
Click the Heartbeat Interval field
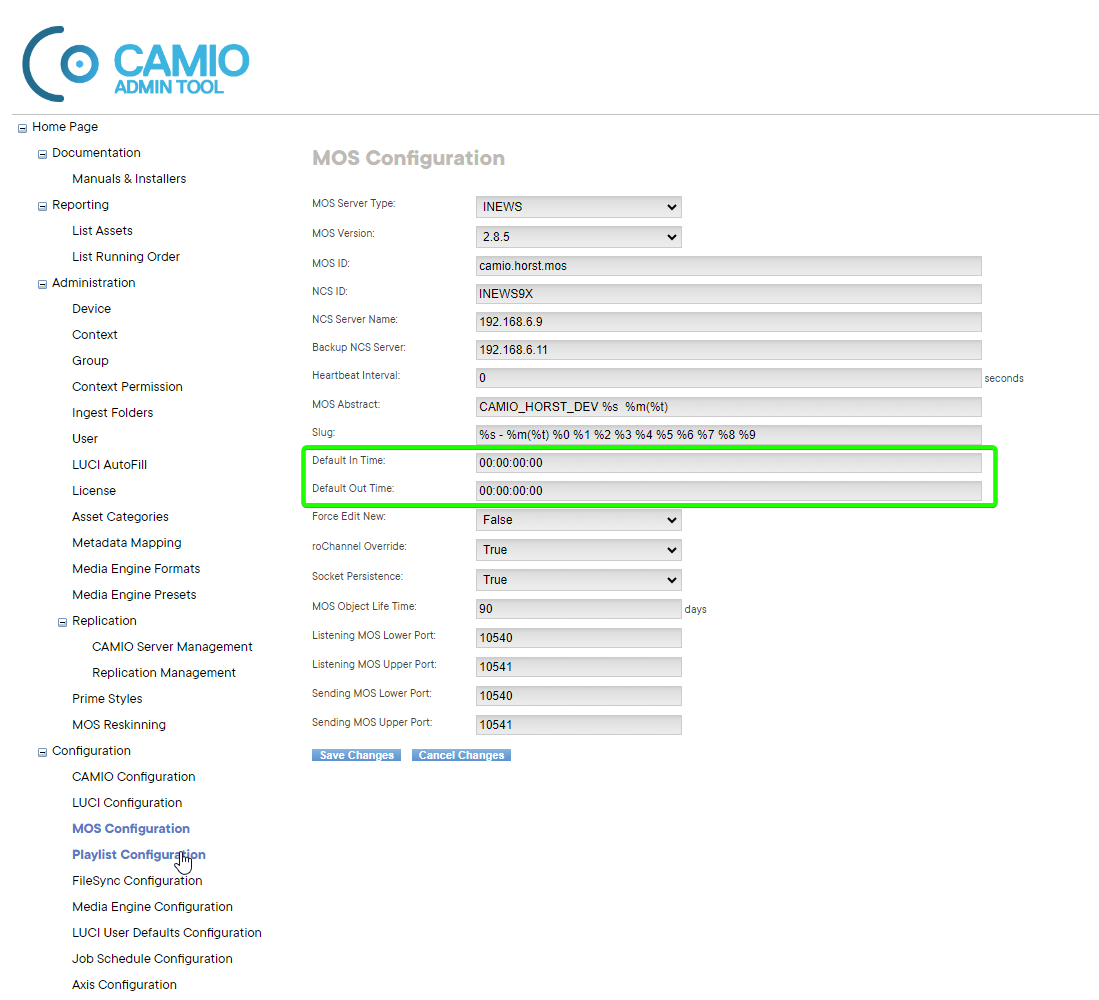tap(728, 378)
